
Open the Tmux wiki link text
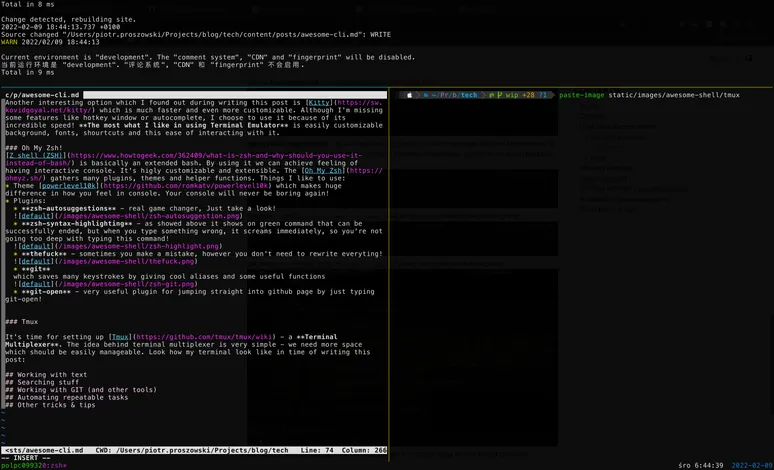(x=120, y=337)
